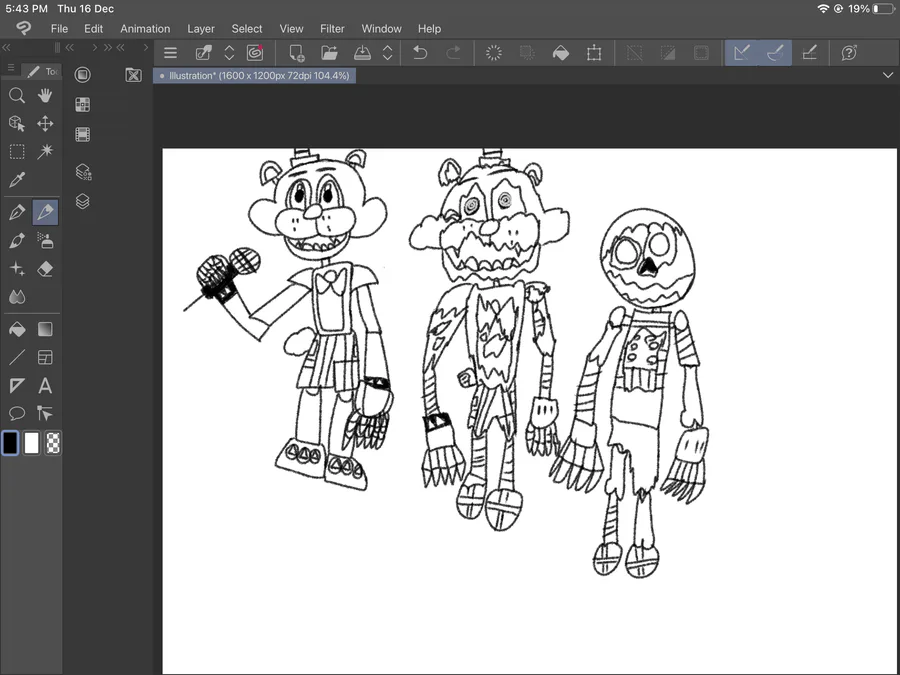Select the Hand move-canvas tool
900x675 pixels.
(45, 95)
